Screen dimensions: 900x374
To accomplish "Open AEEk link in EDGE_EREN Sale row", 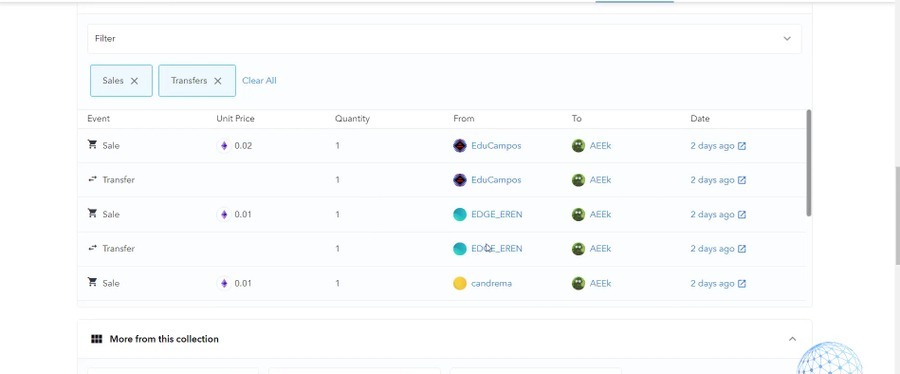I will (600, 215).
